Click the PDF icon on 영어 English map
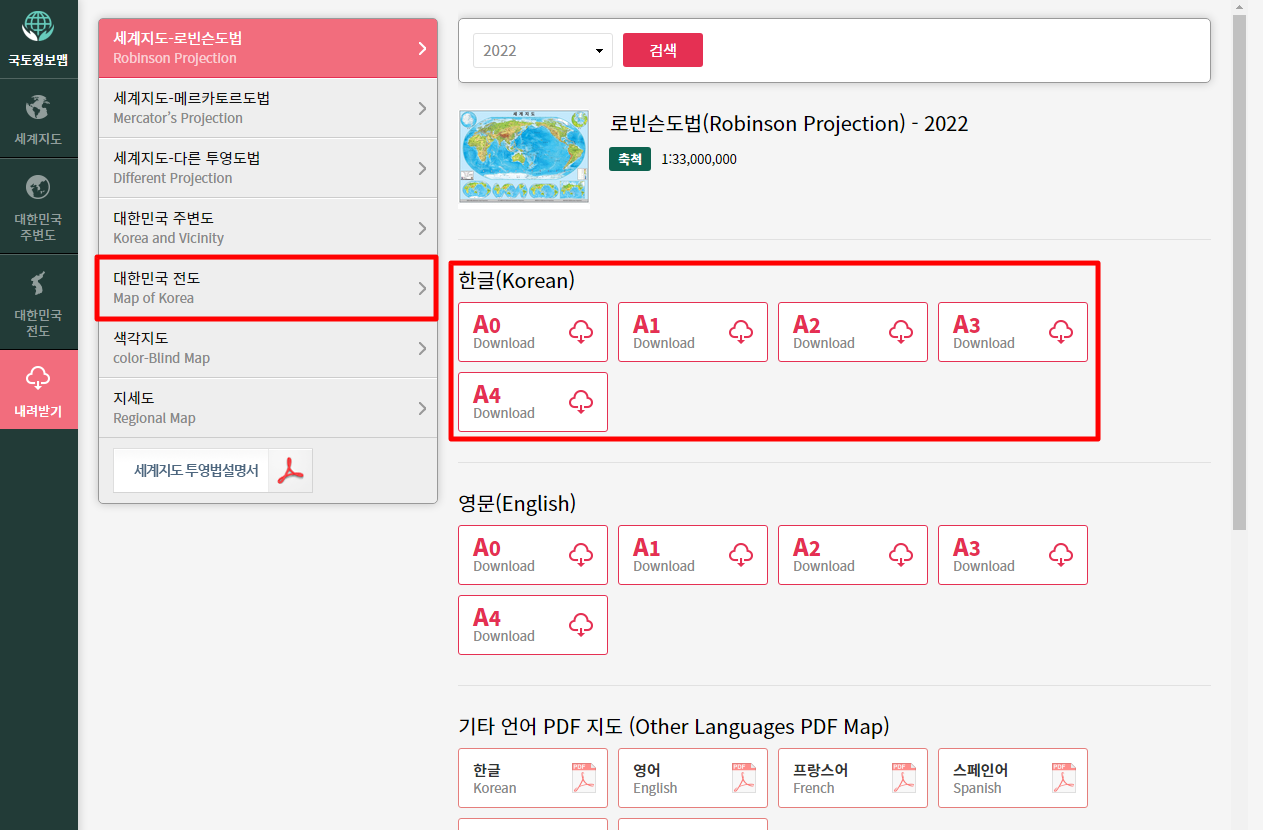1263x830 pixels. 743,778
